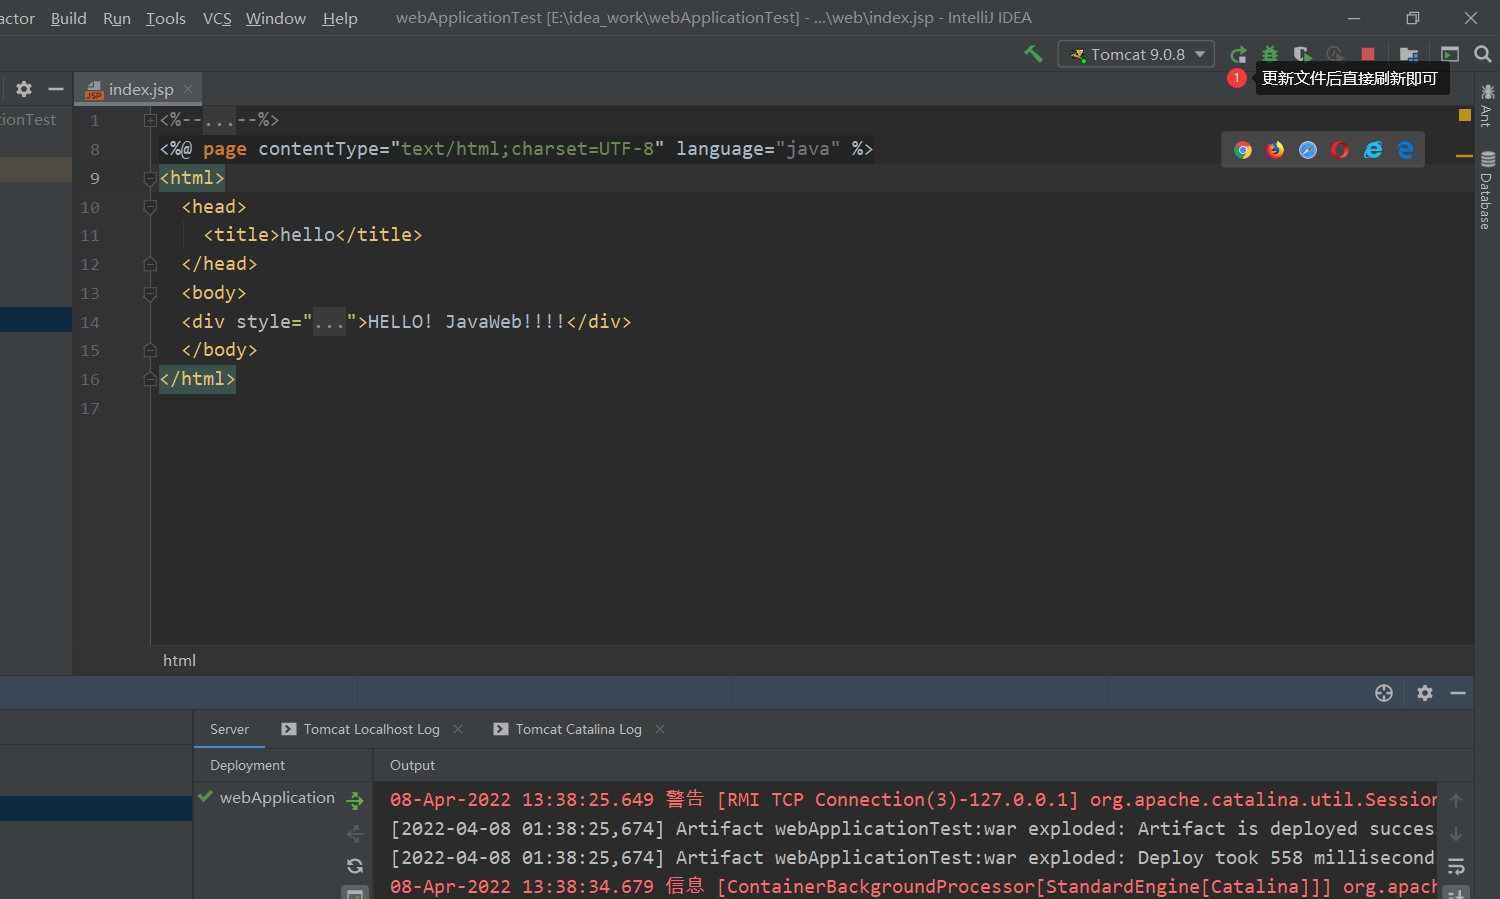The height and width of the screenshot is (899, 1500).
Task: Open Search Everywhere magnifier icon
Action: pyautogui.click(x=1483, y=54)
